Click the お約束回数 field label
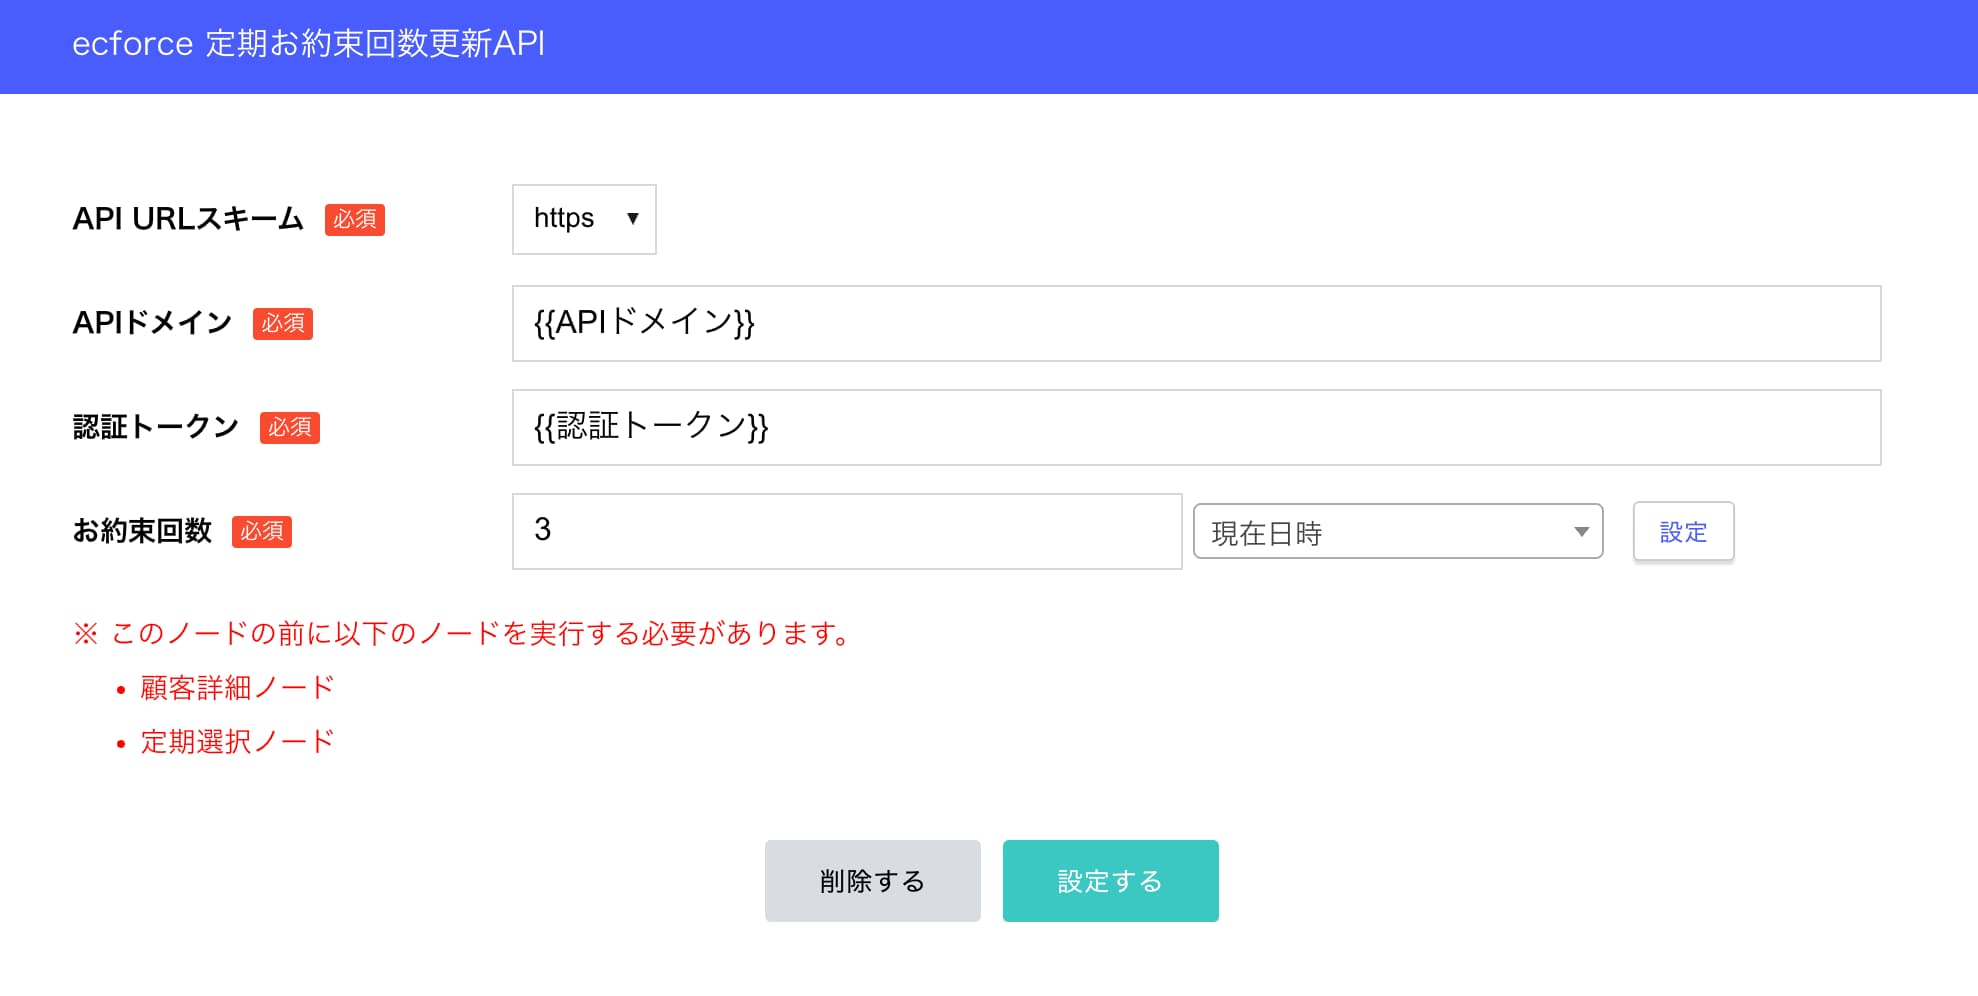 (x=142, y=531)
